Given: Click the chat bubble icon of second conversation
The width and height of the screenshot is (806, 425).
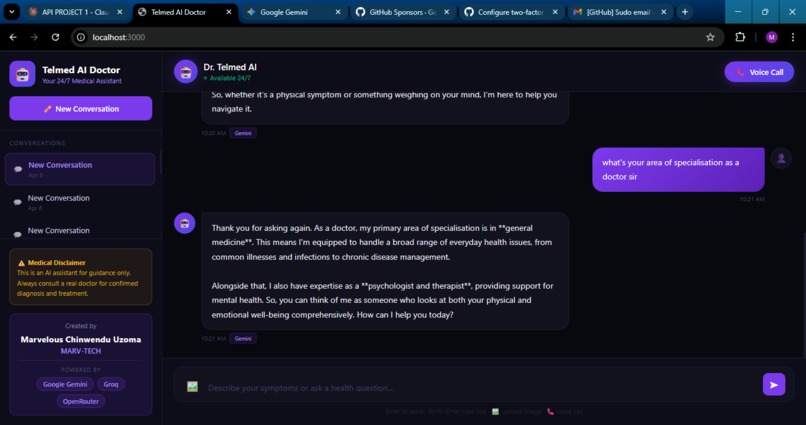Looking at the screenshot, I should (x=17, y=202).
